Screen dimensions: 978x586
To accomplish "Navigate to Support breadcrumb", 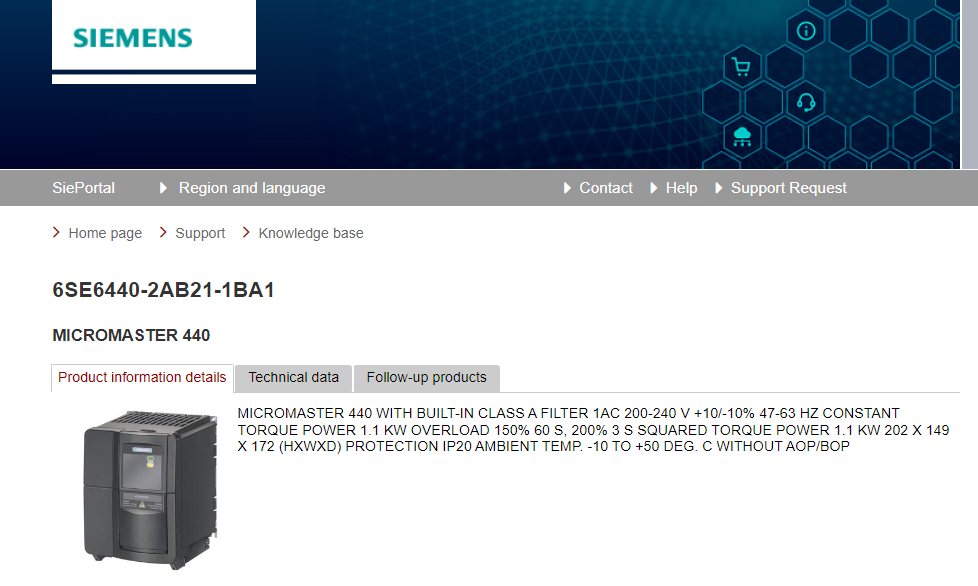I will [200, 233].
